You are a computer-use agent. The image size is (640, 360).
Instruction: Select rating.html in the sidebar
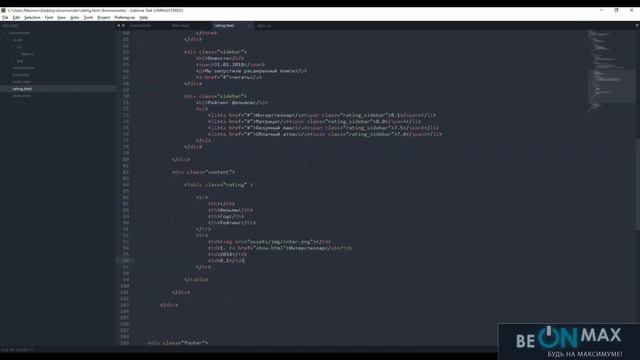pyautogui.click(x=22, y=89)
